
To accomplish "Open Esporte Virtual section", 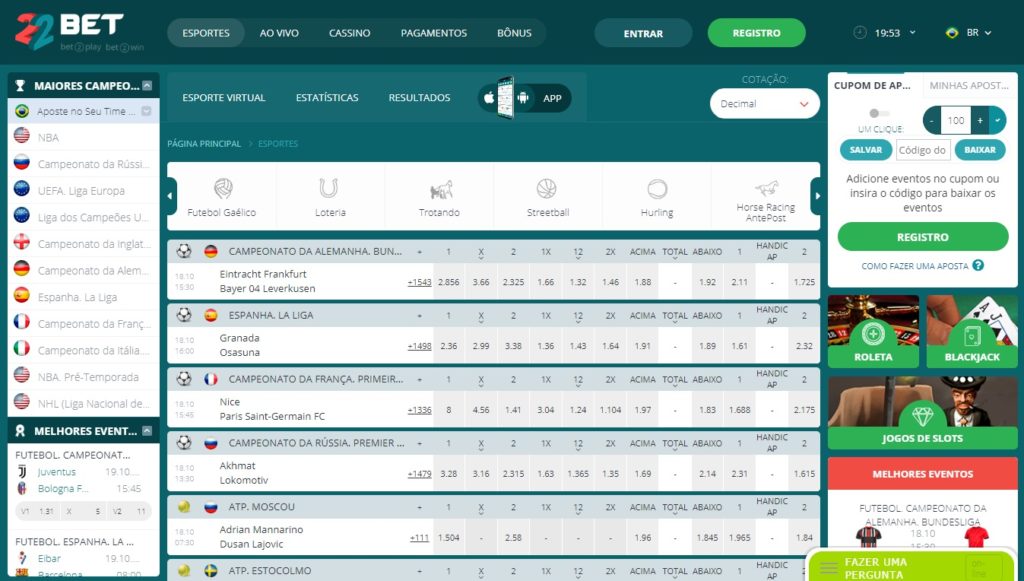I will point(224,98).
